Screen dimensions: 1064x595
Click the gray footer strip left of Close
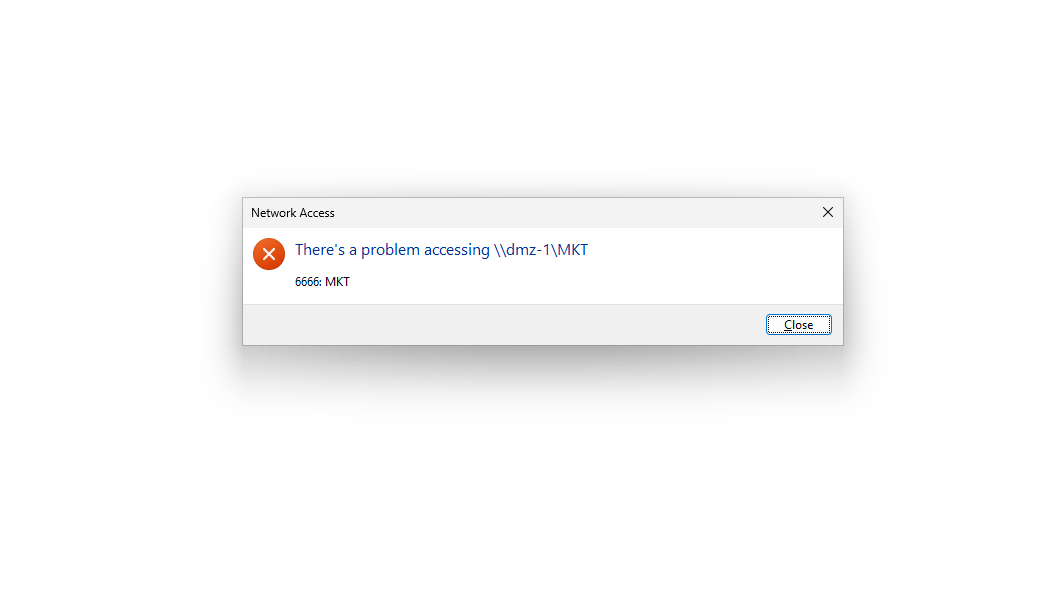point(504,325)
